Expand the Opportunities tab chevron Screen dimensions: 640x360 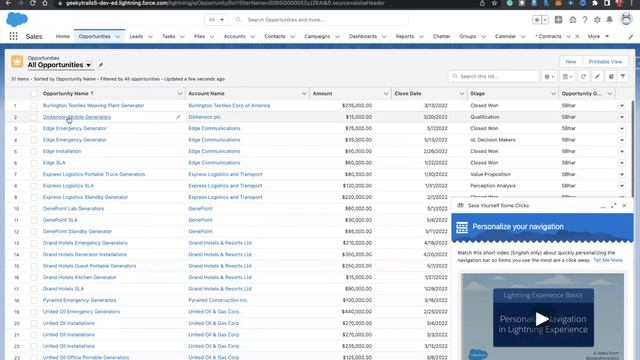(118, 37)
